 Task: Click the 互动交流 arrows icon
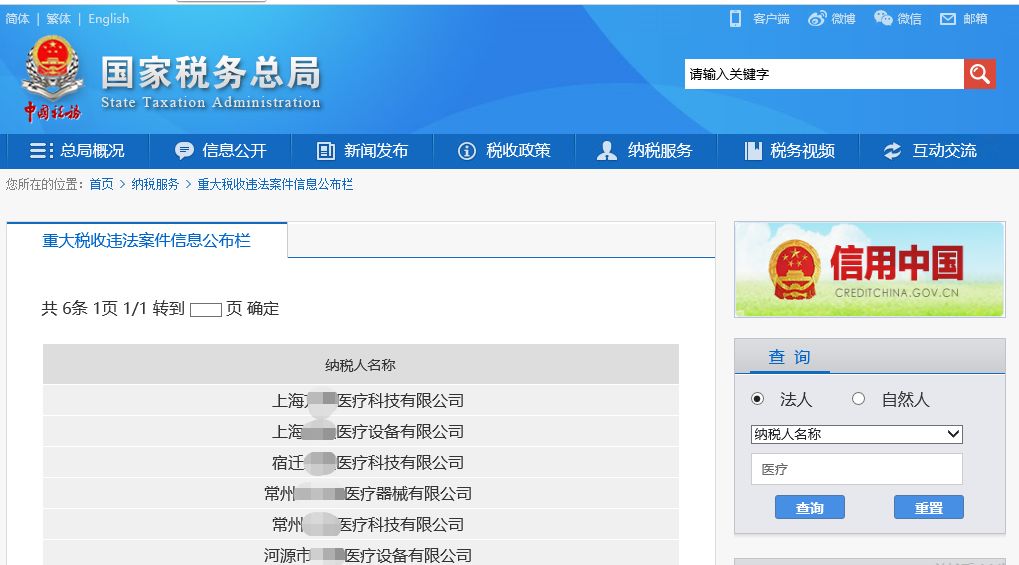coord(892,151)
